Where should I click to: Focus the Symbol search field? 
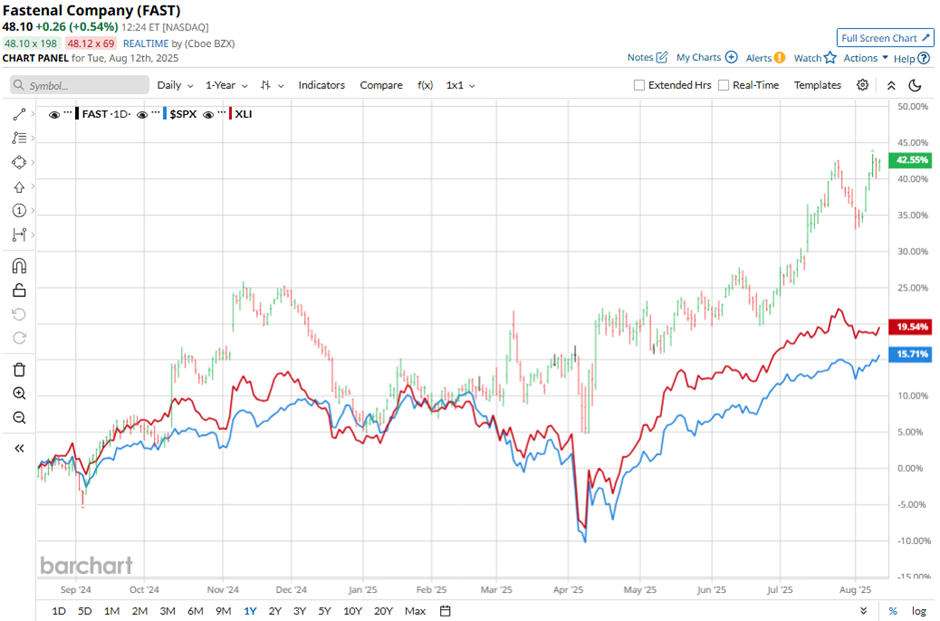80,85
